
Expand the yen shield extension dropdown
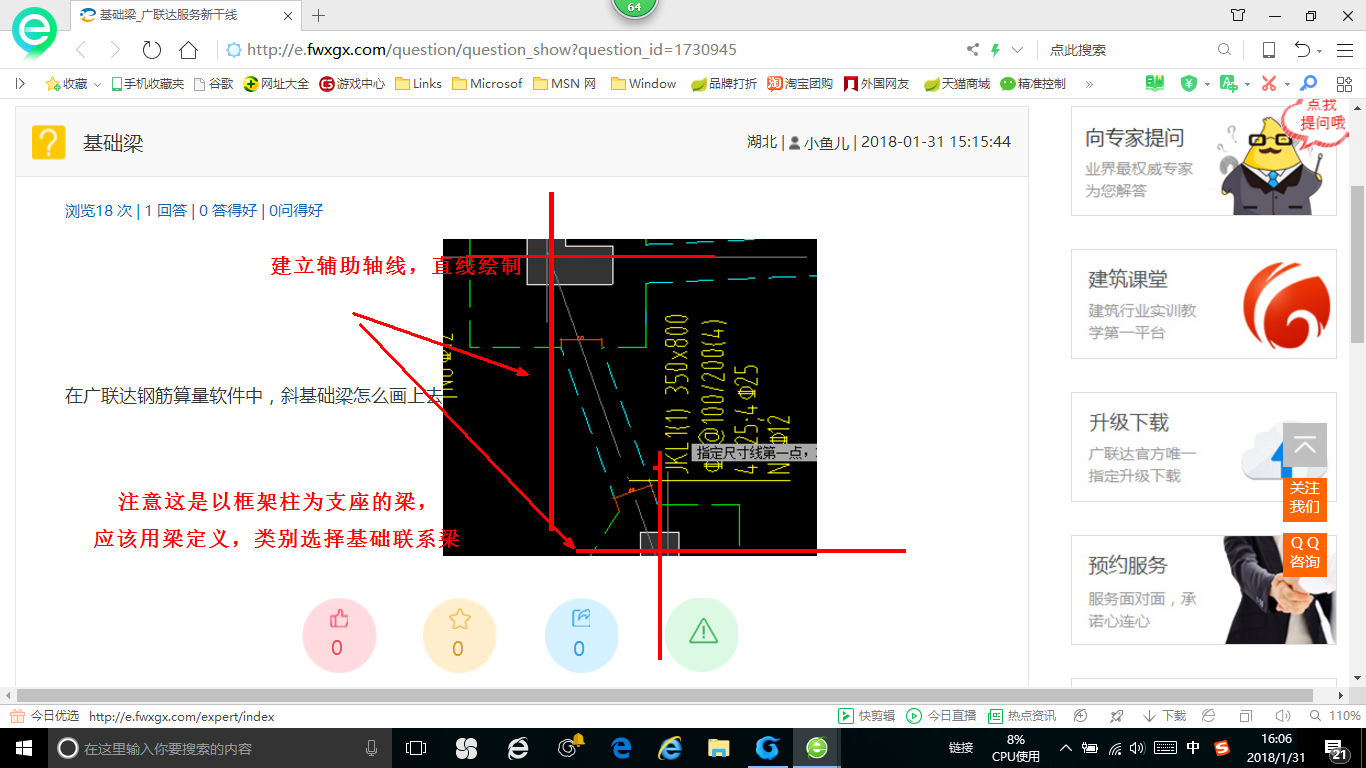click(x=1207, y=85)
